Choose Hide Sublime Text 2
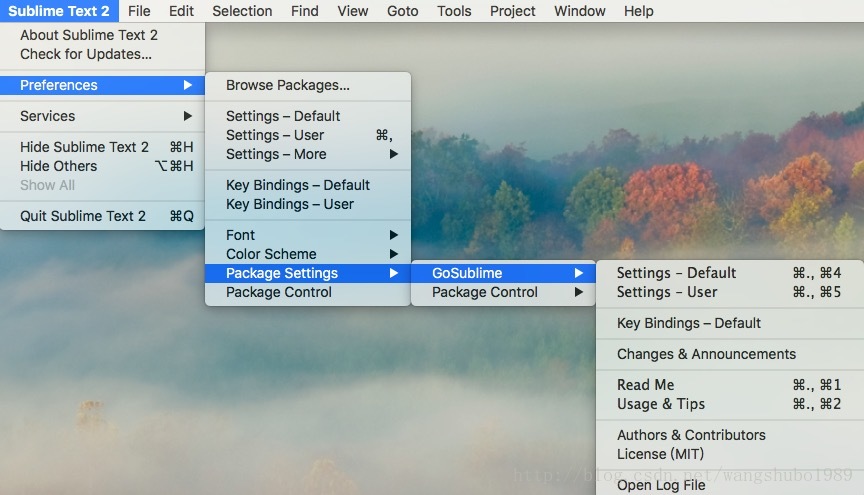The width and height of the screenshot is (864, 495). tap(102, 147)
